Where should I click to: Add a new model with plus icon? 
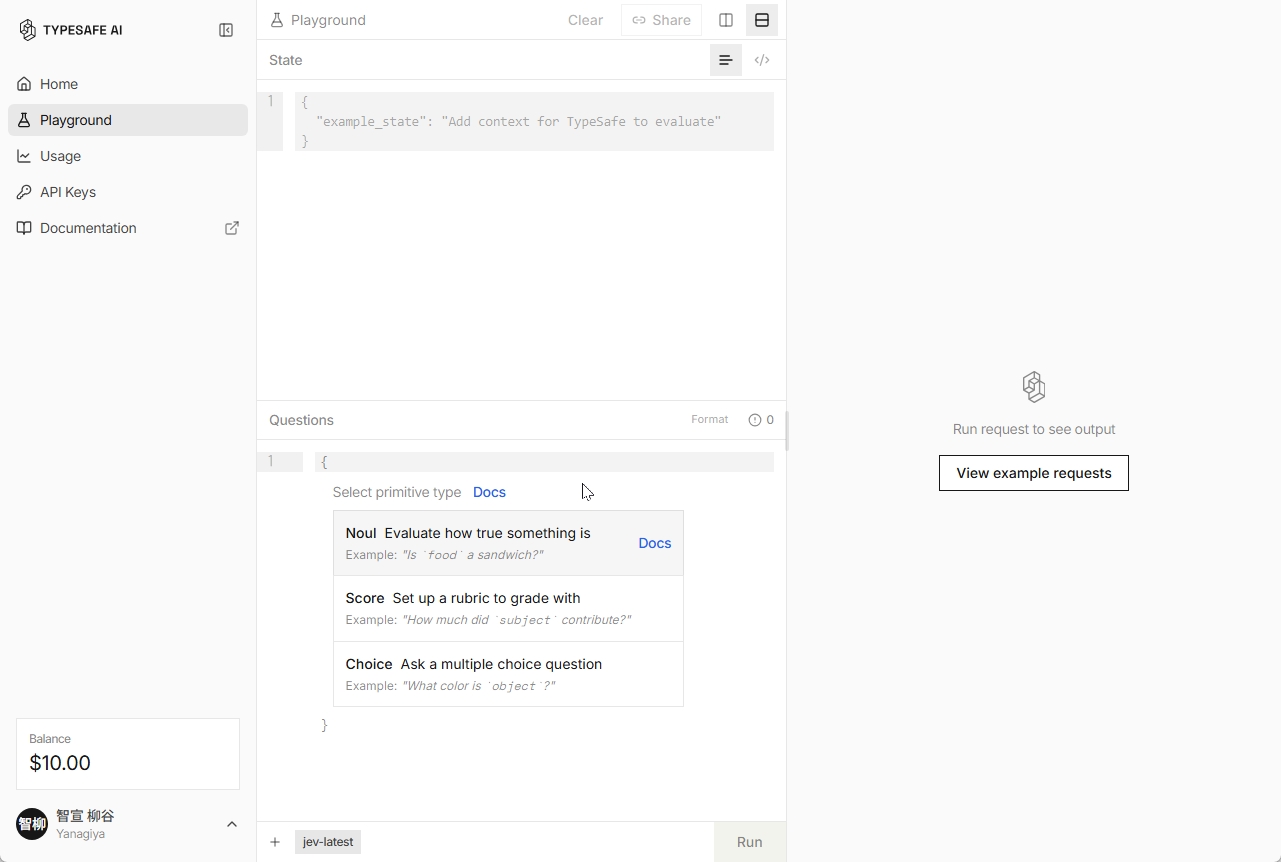pos(275,842)
